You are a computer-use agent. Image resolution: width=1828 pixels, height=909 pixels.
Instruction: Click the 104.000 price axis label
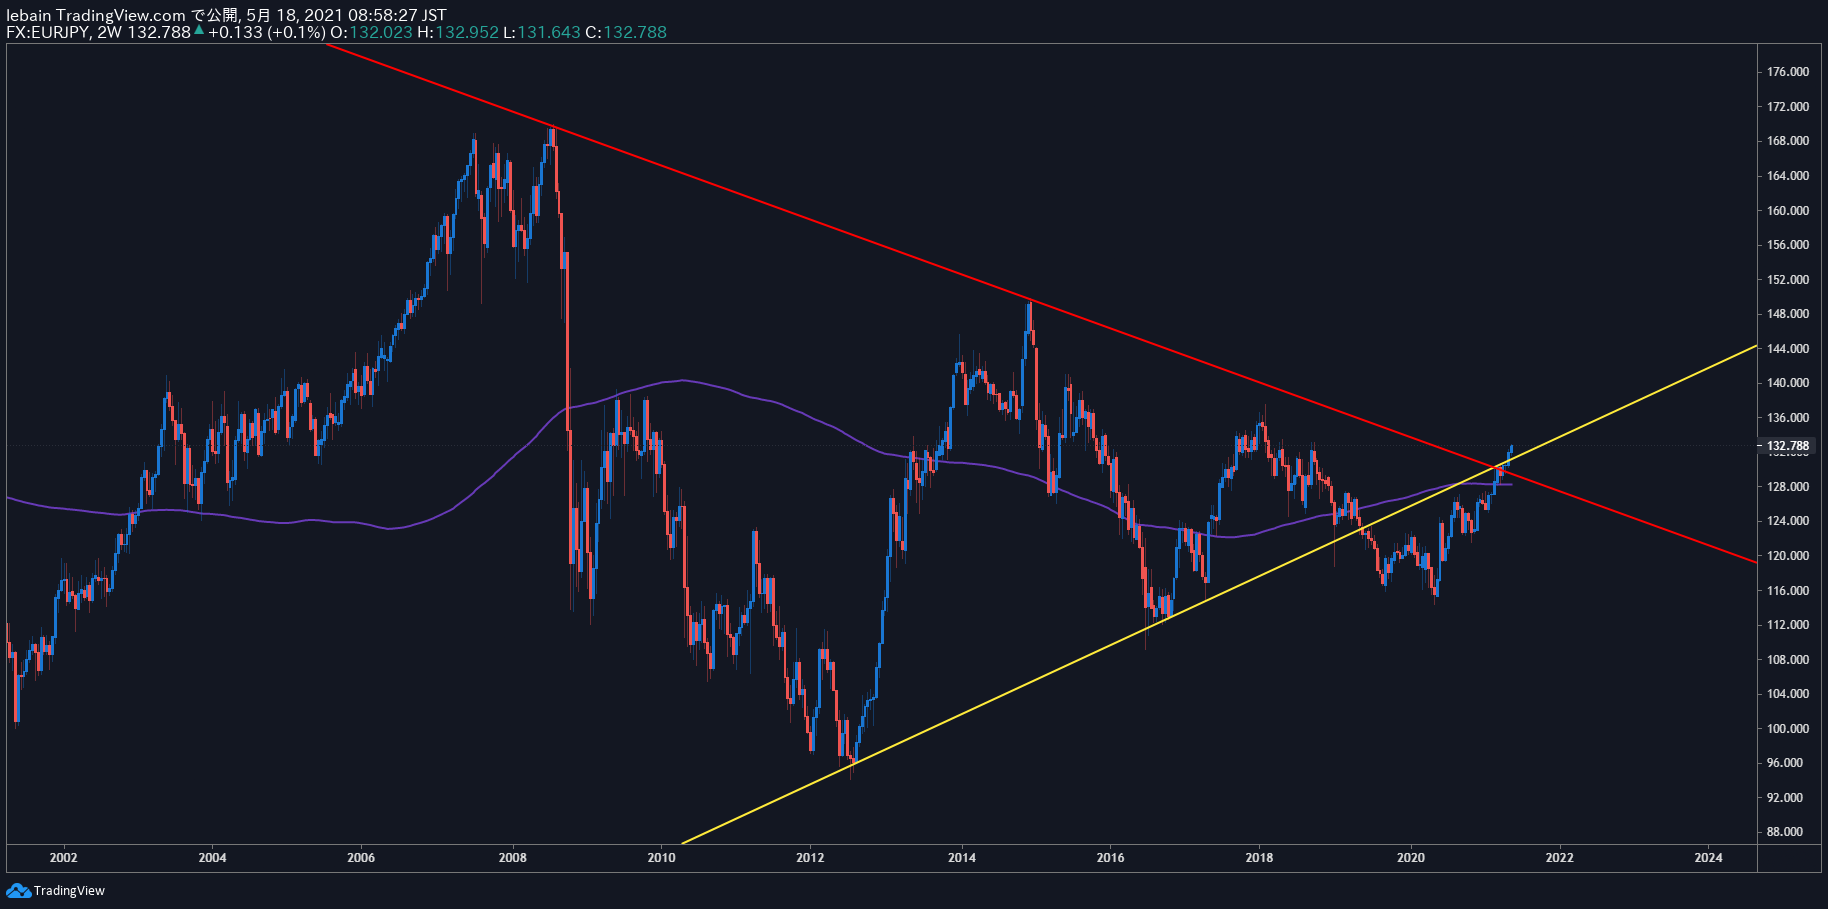(x=1788, y=694)
